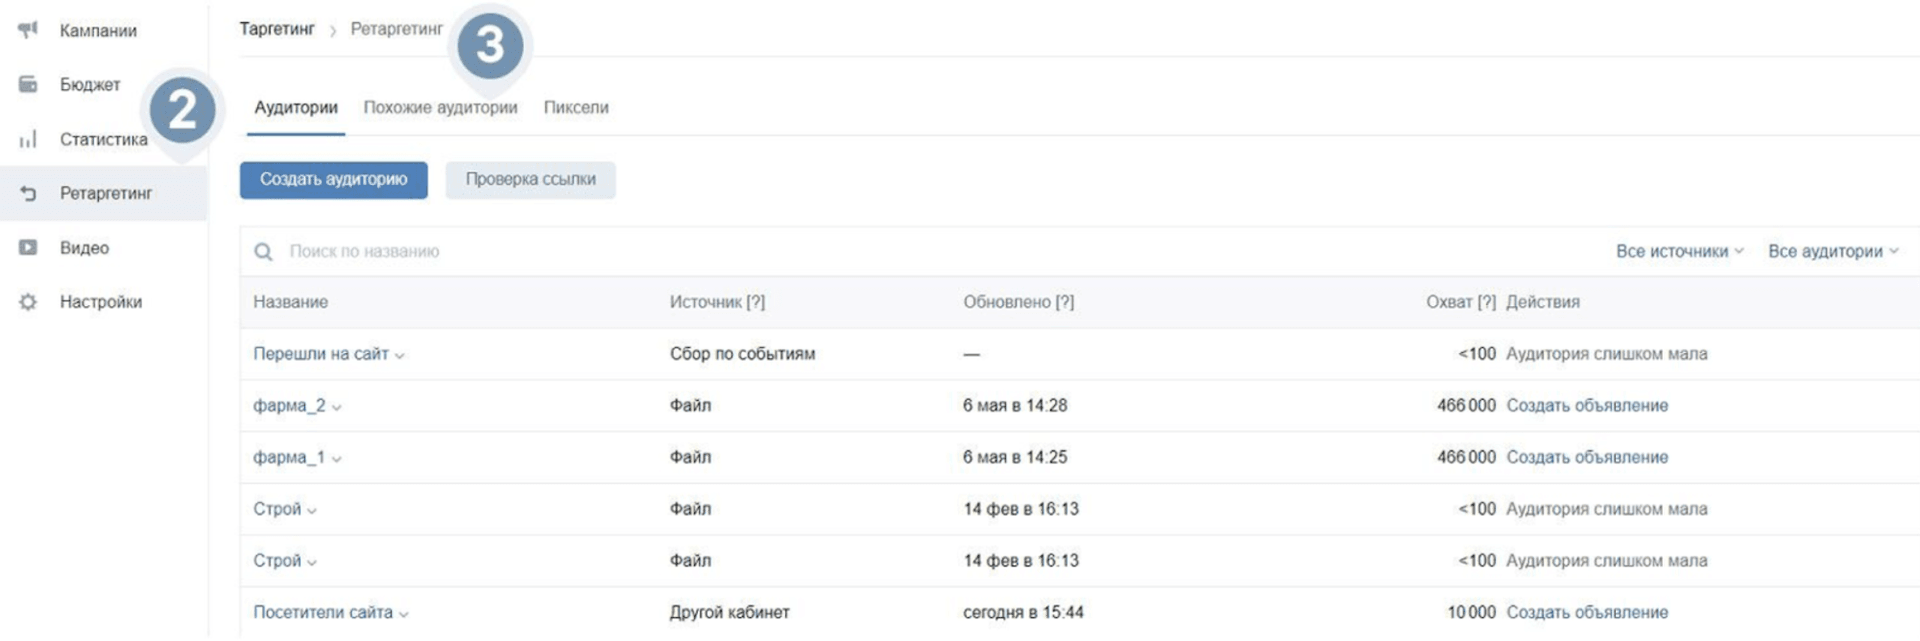This screenshot has width=1920, height=641.
Task: Click Создать объявление for фарма_1
Action: coord(1587,457)
